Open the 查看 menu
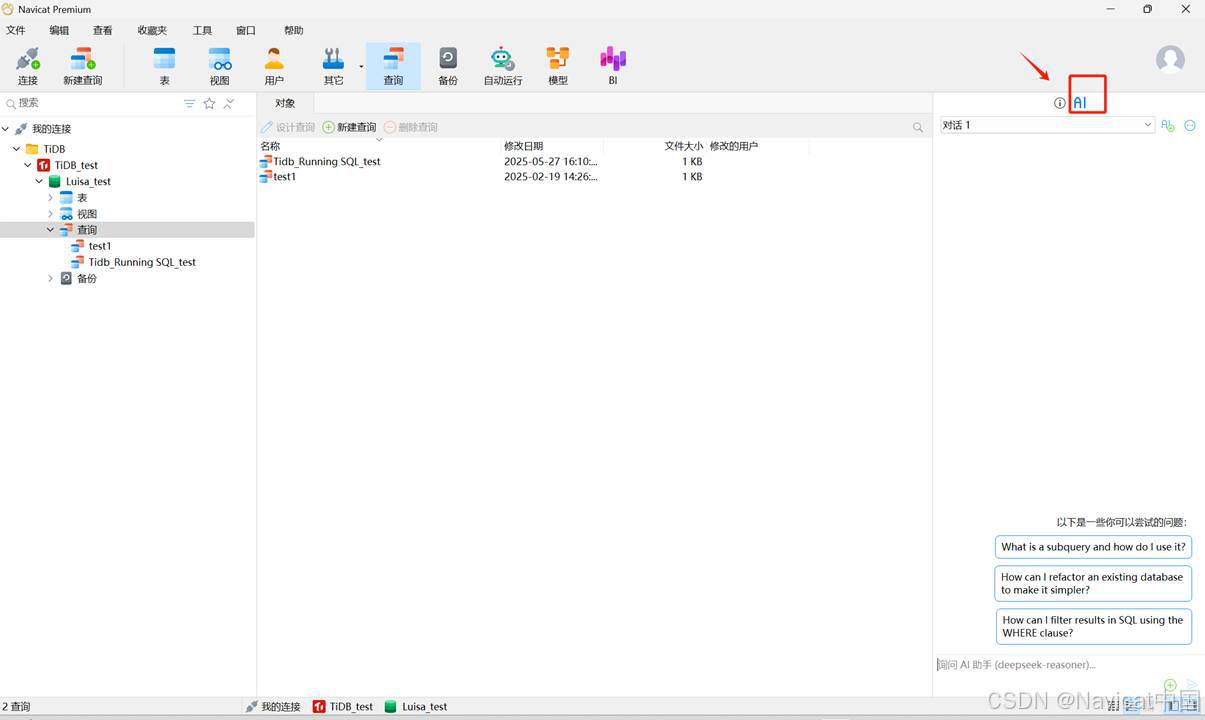 [x=103, y=31]
